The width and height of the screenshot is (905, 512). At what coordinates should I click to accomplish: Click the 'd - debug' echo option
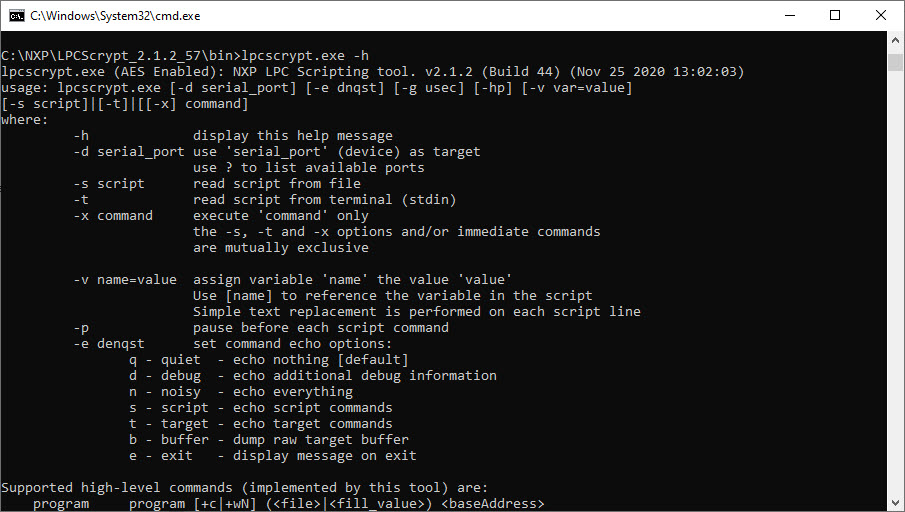[x=165, y=376]
